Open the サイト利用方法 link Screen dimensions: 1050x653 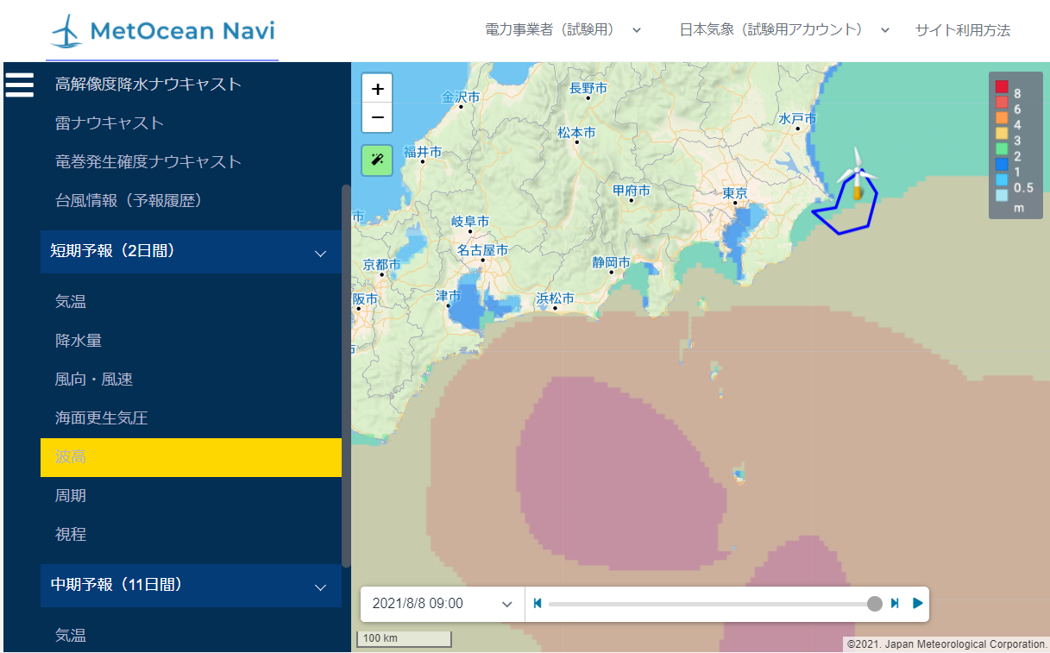pyautogui.click(x=962, y=30)
